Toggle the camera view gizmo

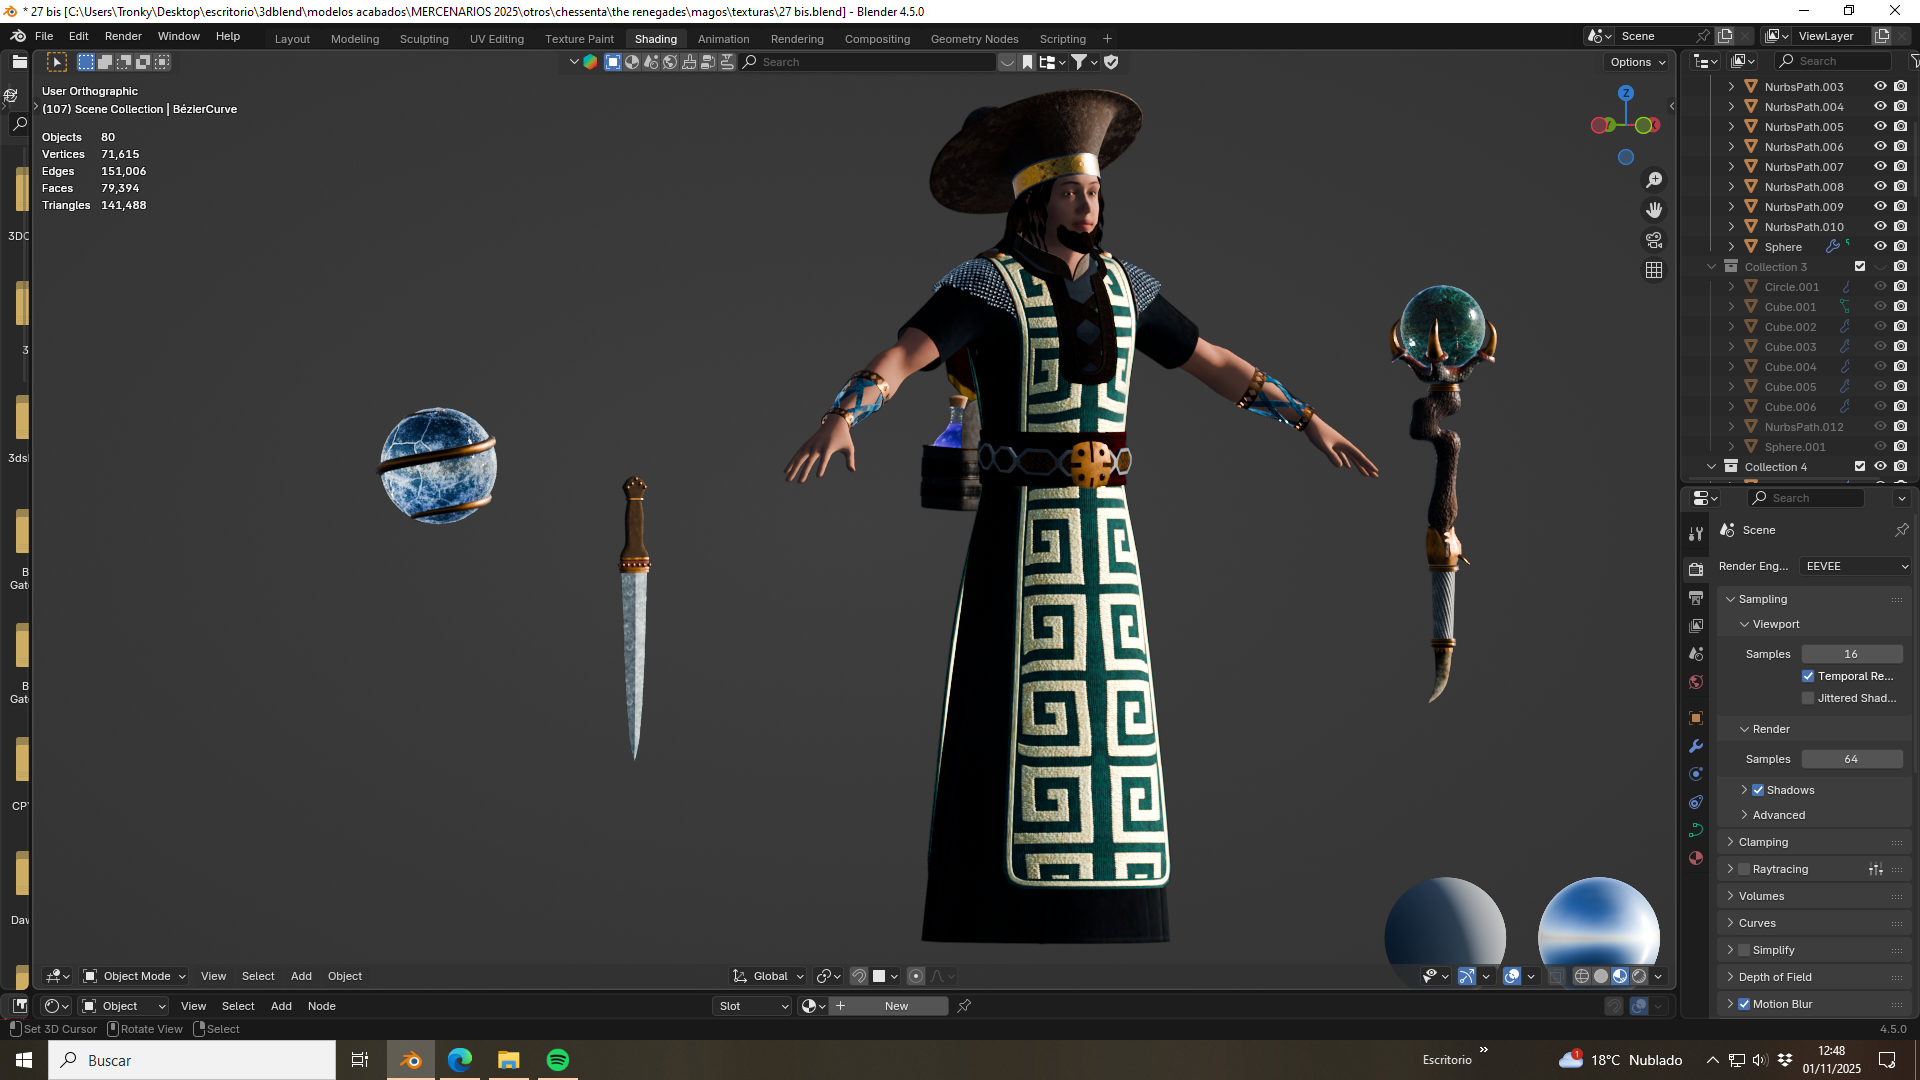pos(1654,240)
